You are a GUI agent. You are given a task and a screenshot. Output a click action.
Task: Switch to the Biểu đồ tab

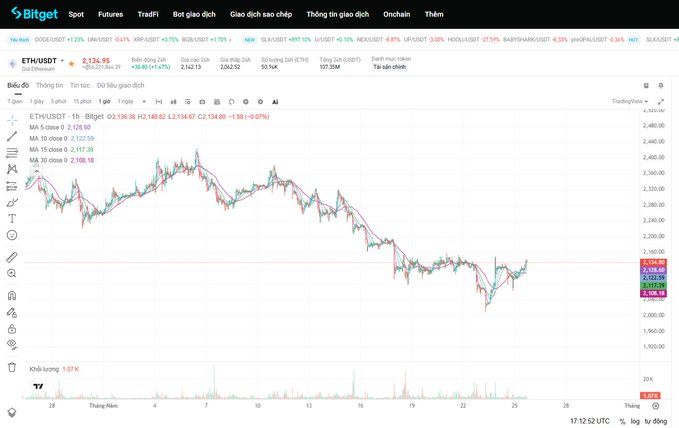[18, 85]
